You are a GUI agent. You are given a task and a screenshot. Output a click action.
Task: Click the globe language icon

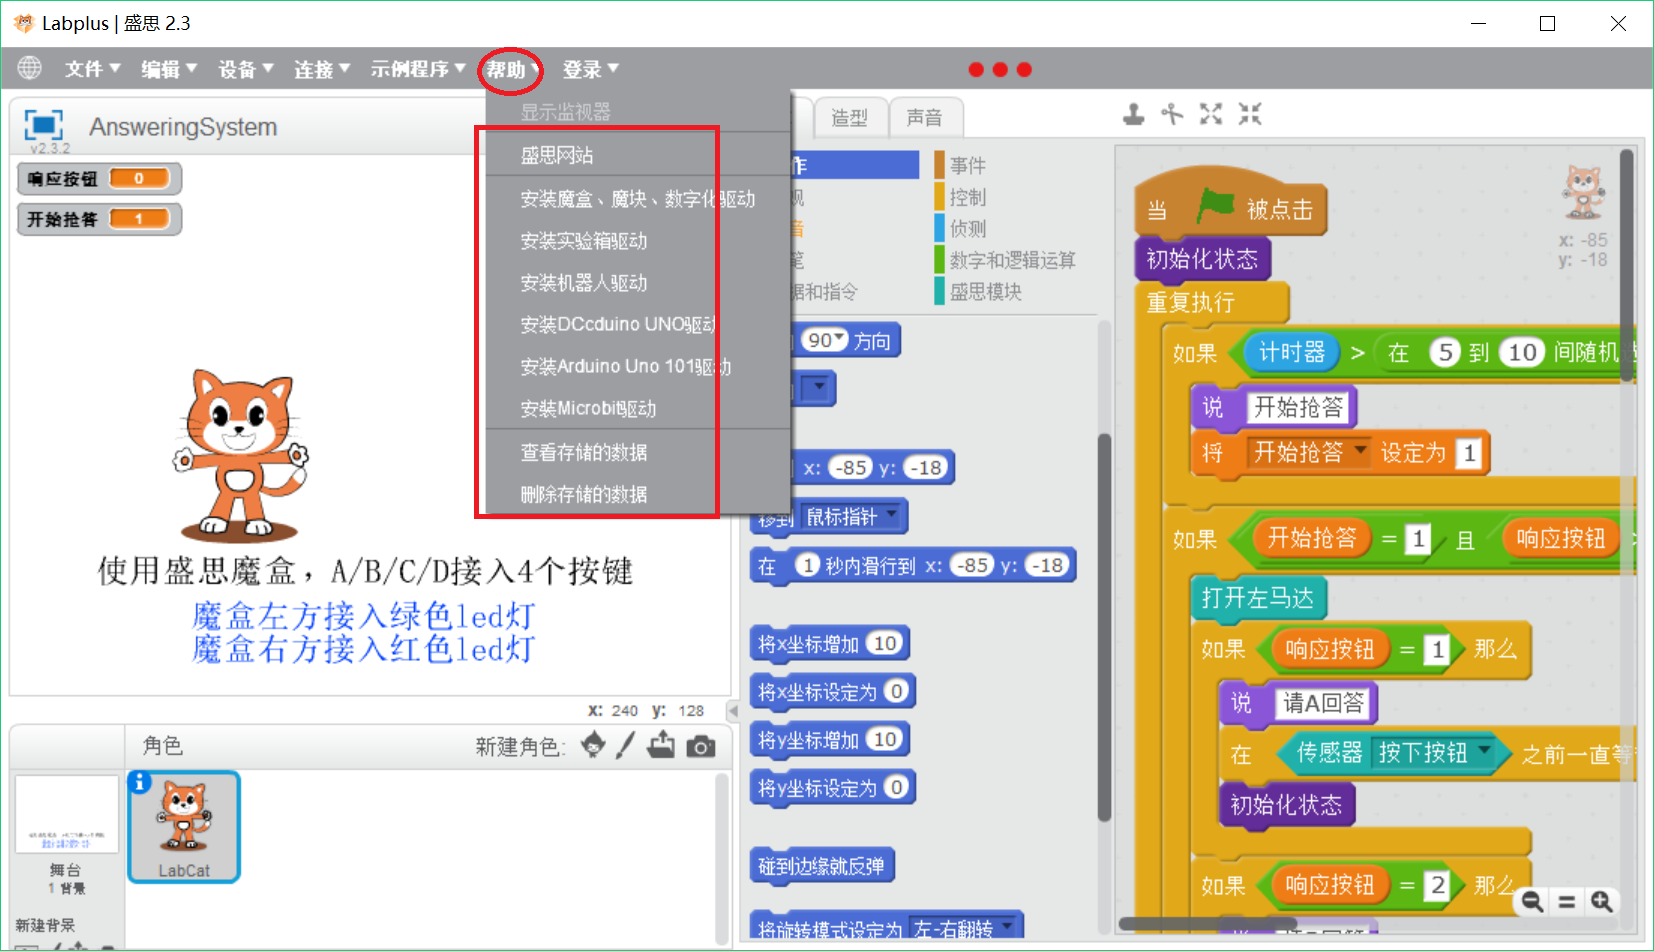pos(30,67)
